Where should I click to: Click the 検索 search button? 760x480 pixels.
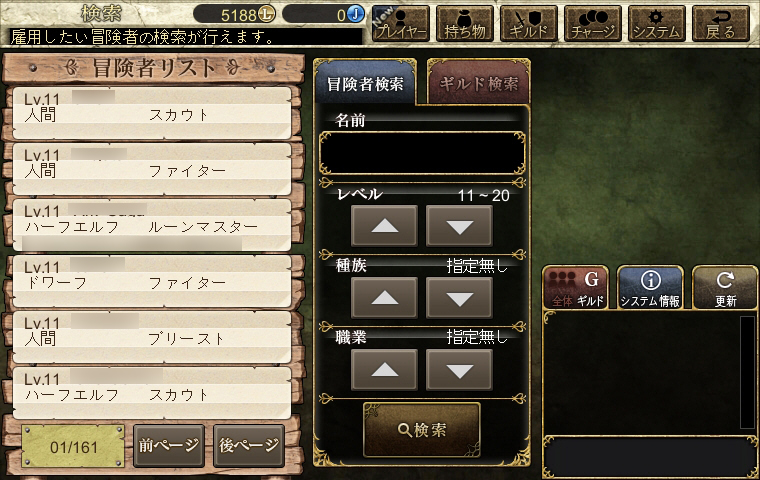pyautogui.click(x=422, y=430)
